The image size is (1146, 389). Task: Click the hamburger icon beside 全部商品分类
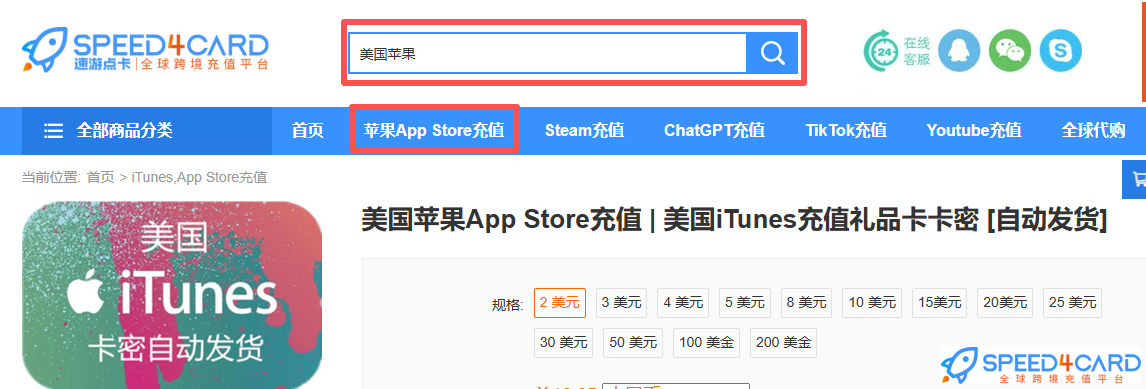click(x=53, y=131)
